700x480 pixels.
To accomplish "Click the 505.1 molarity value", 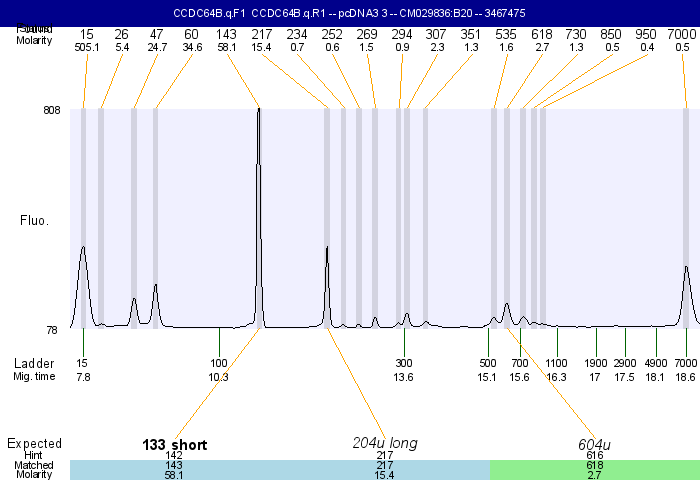I will (x=87, y=47).
